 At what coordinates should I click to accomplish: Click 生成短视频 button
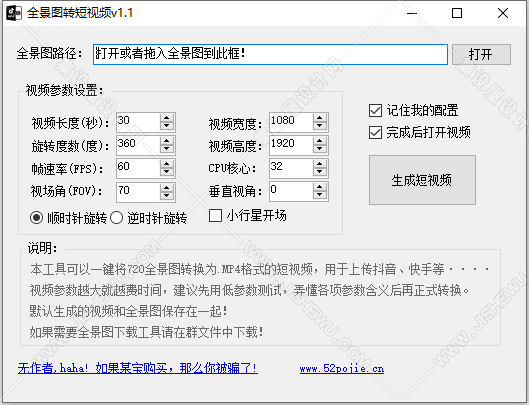[422, 180]
